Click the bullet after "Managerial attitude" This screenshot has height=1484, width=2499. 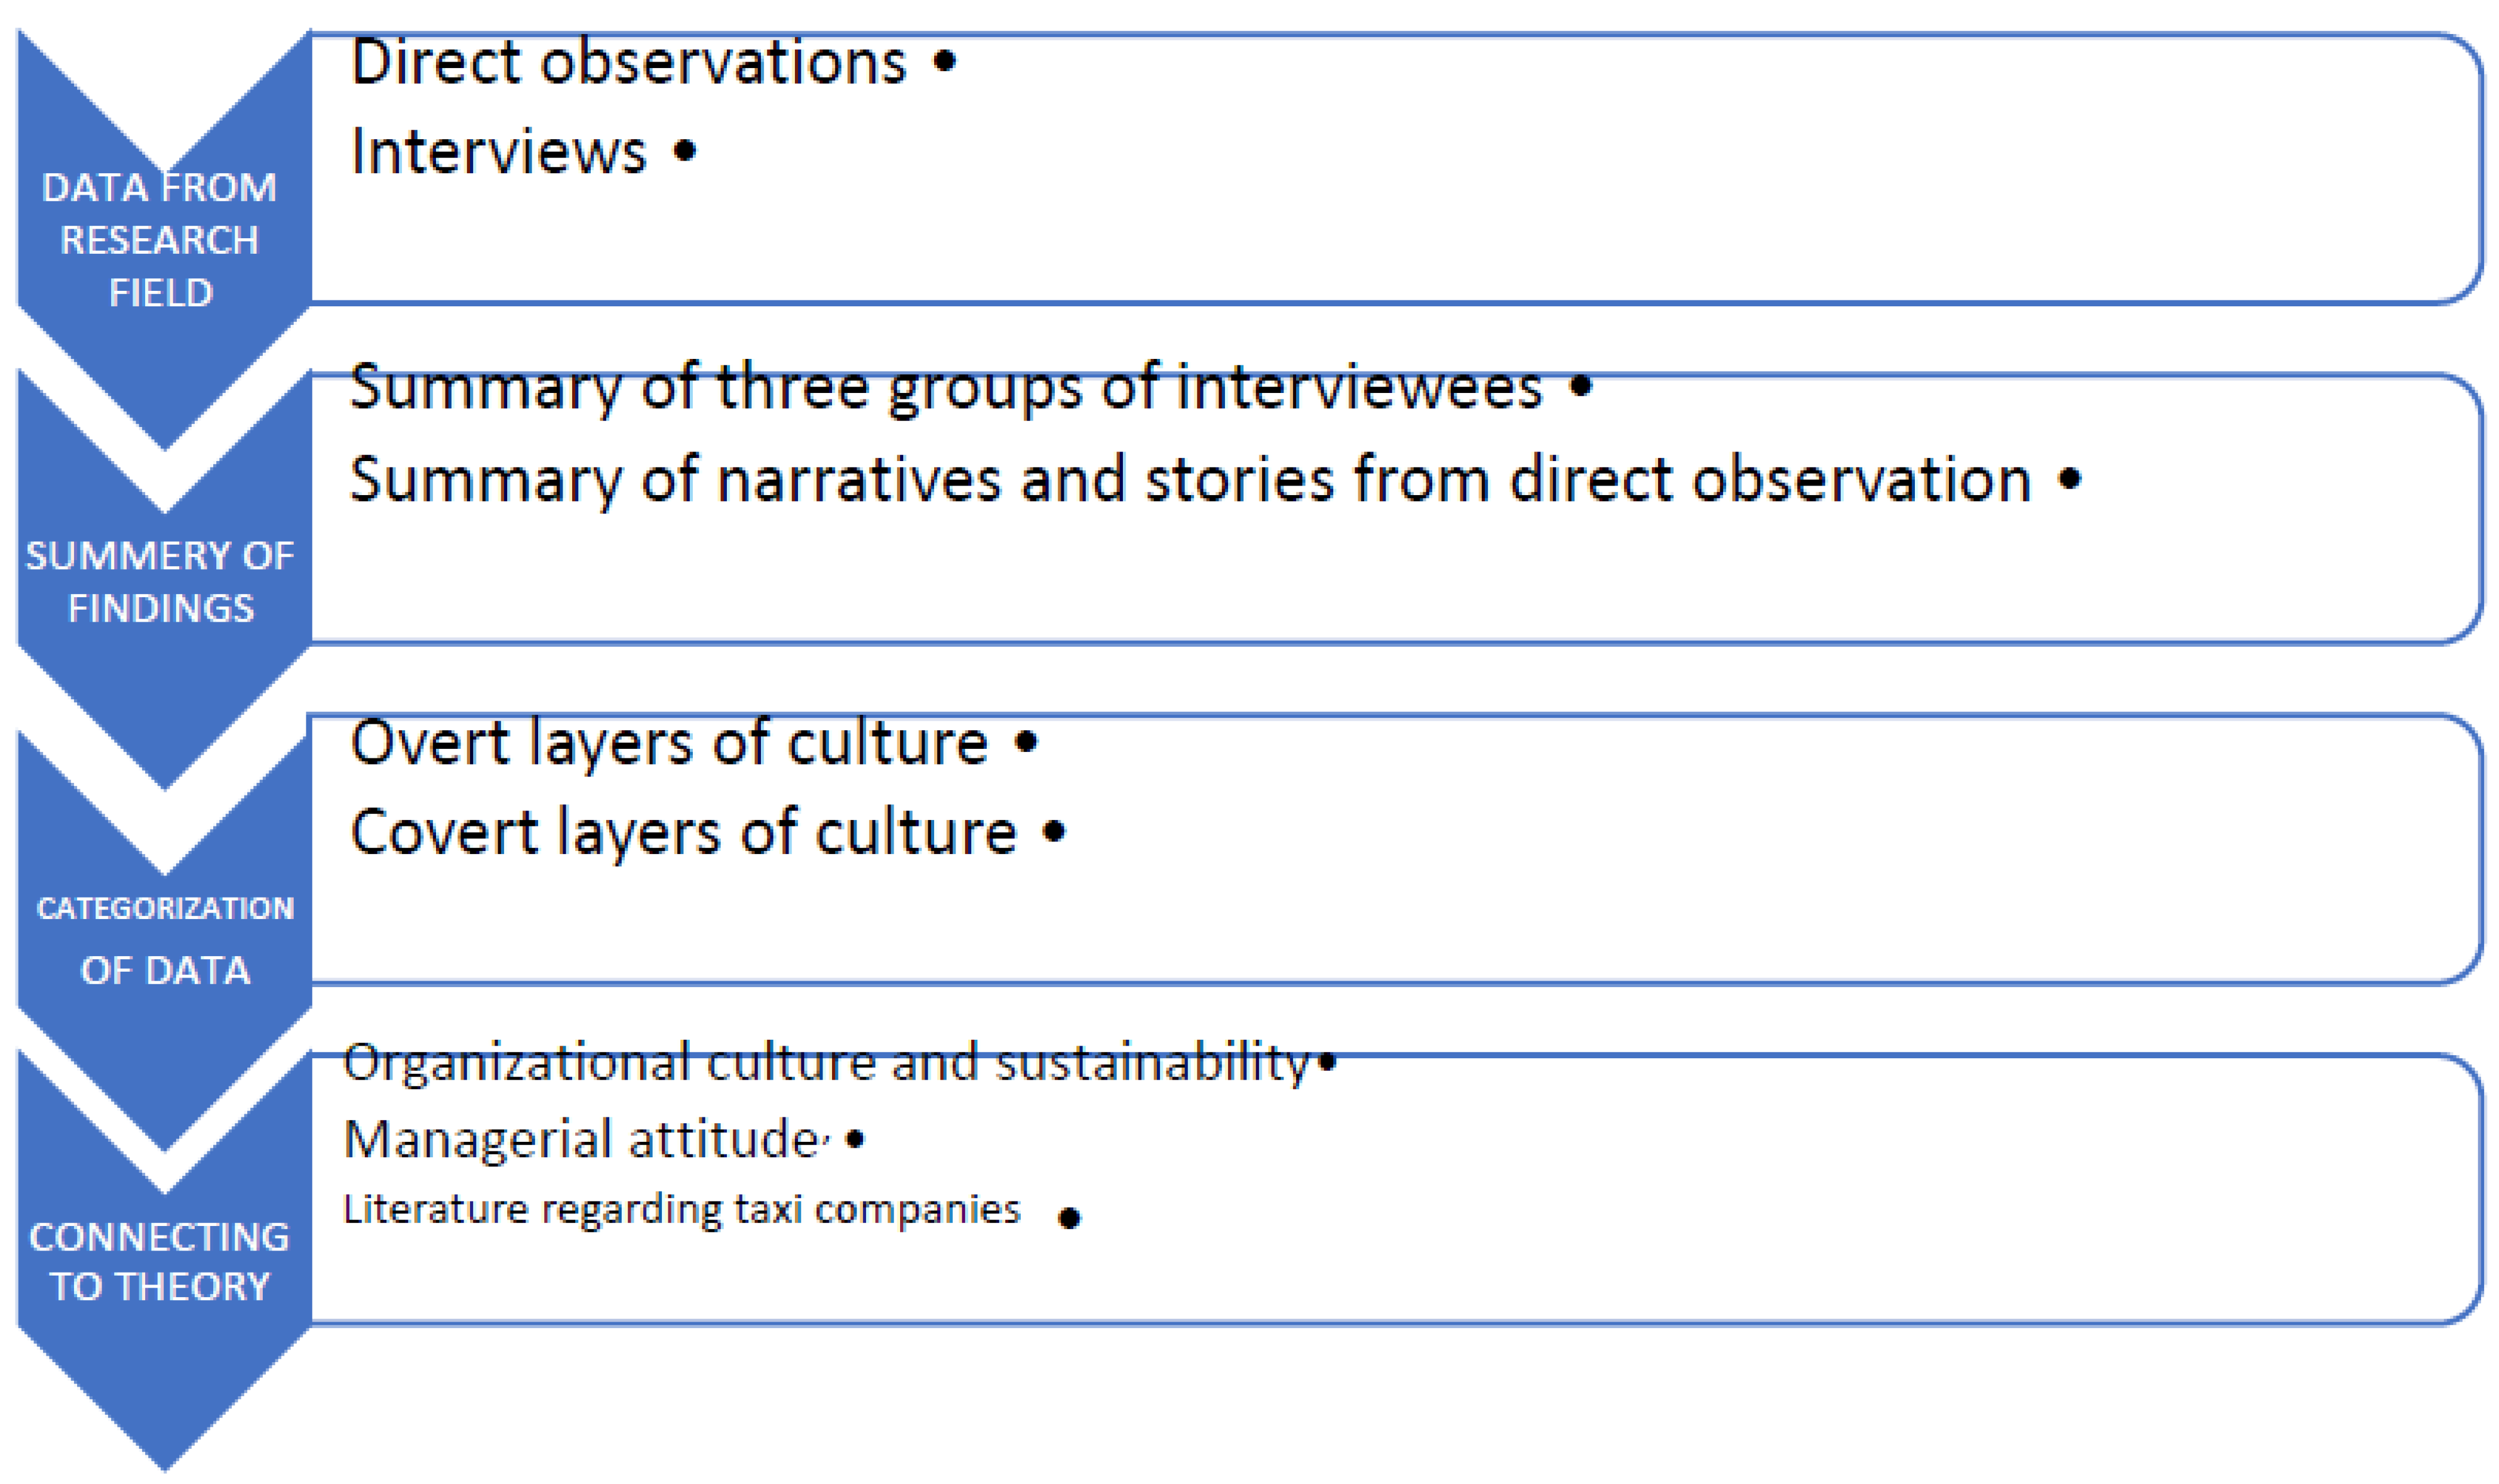[855, 1139]
